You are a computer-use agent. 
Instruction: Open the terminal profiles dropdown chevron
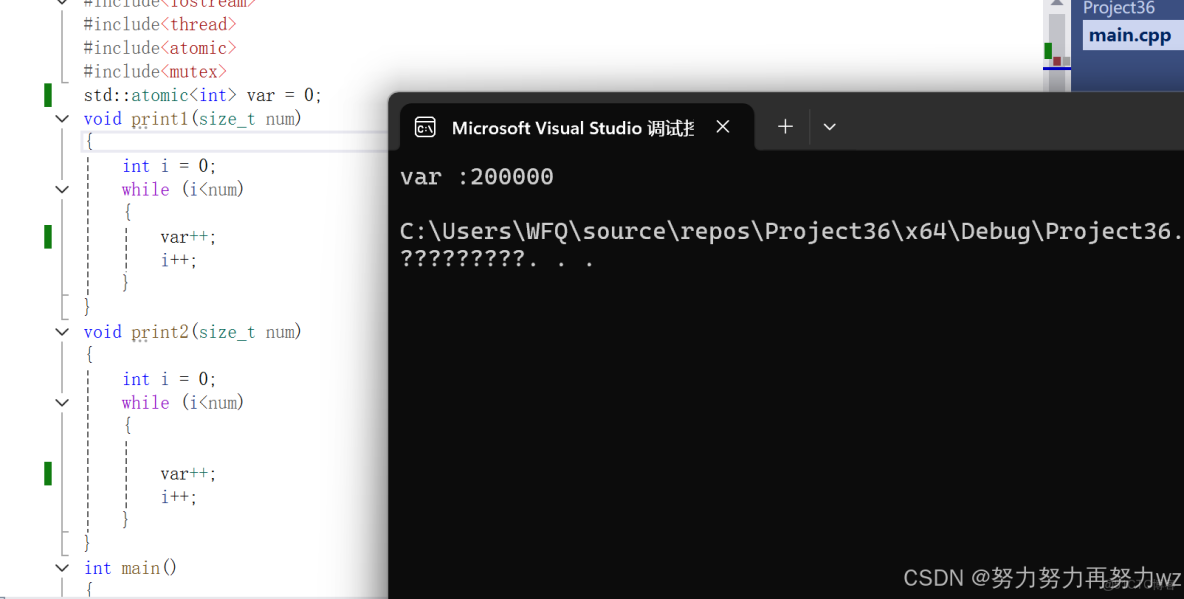pyautogui.click(x=828, y=126)
